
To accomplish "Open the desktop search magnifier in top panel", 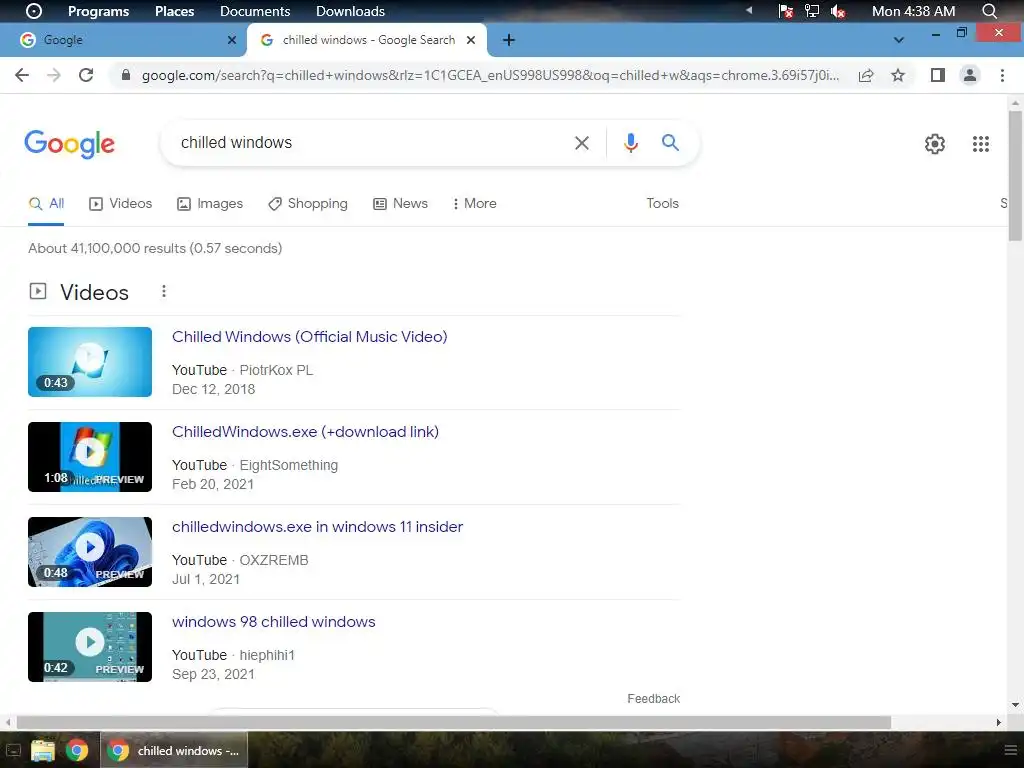I will (989, 11).
